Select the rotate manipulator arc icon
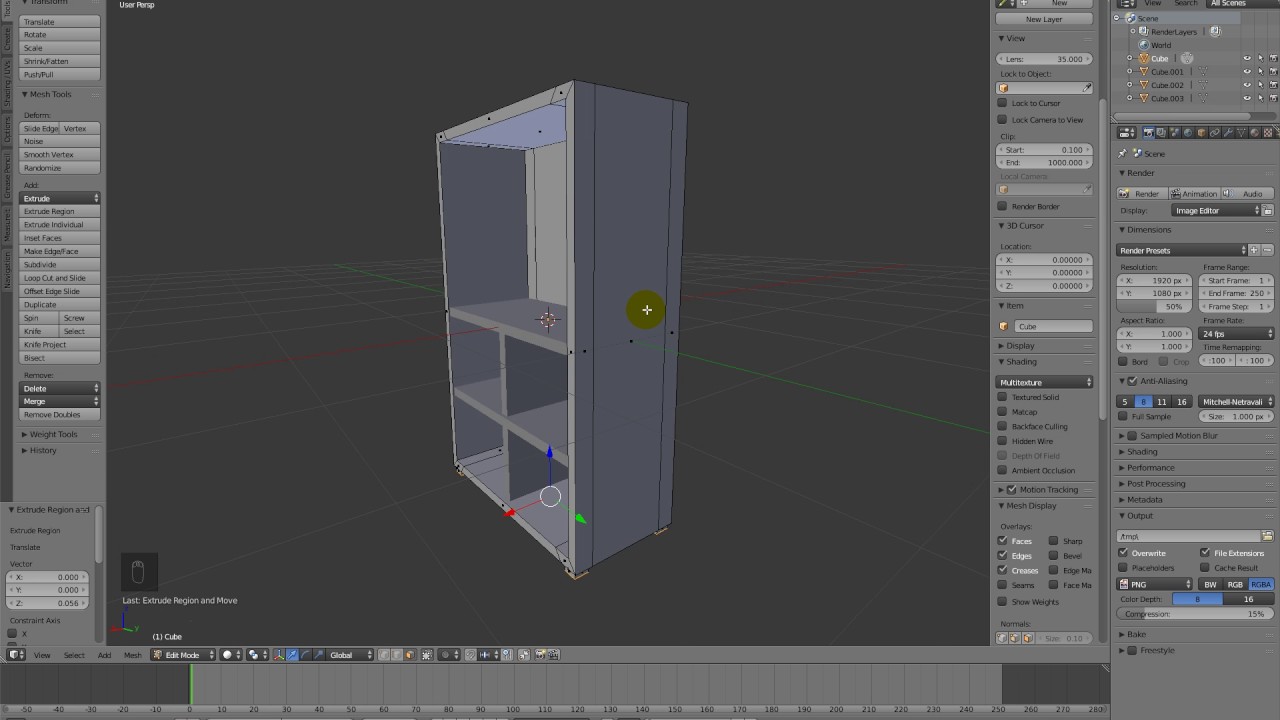 306,655
